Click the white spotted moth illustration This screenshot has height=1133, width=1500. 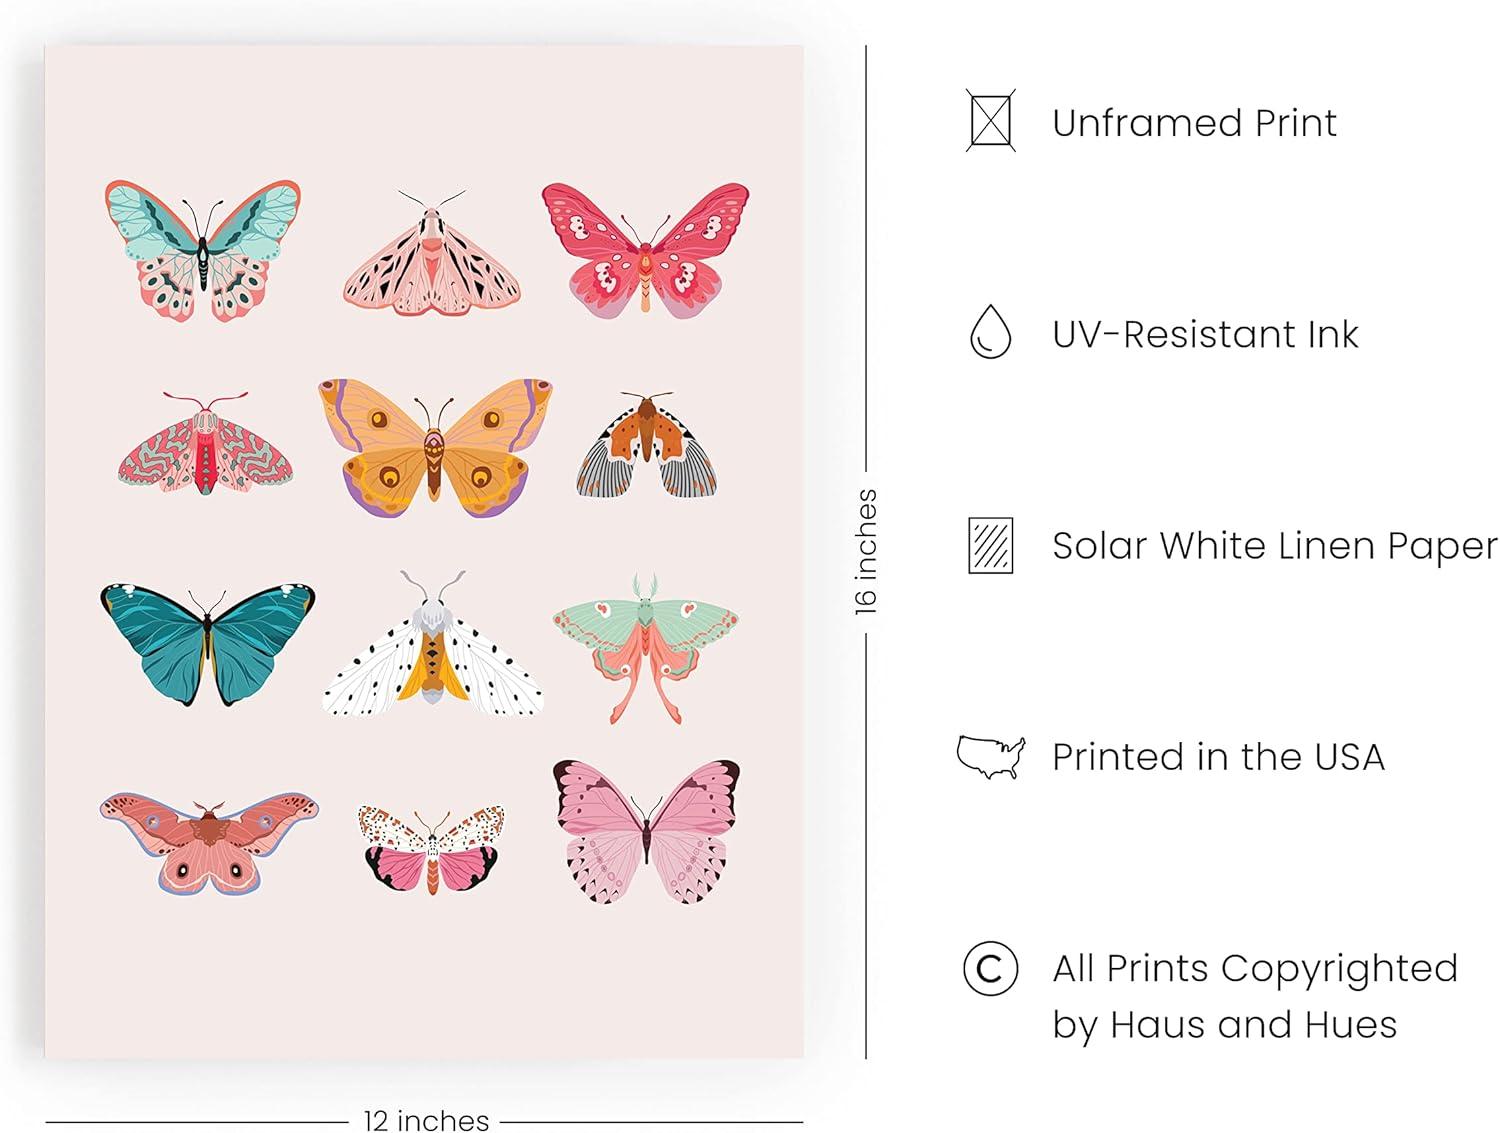click(x=433, y=645)
